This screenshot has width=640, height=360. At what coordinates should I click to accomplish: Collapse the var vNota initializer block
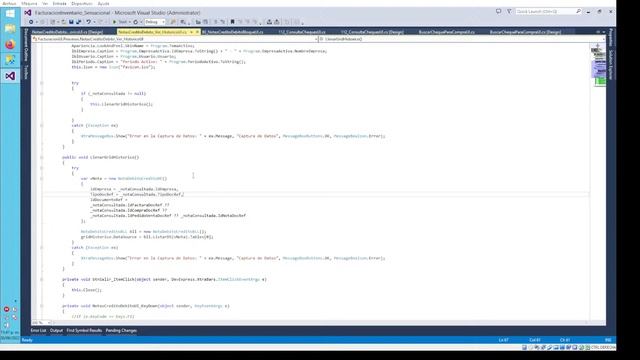click(x=42, y=179)
